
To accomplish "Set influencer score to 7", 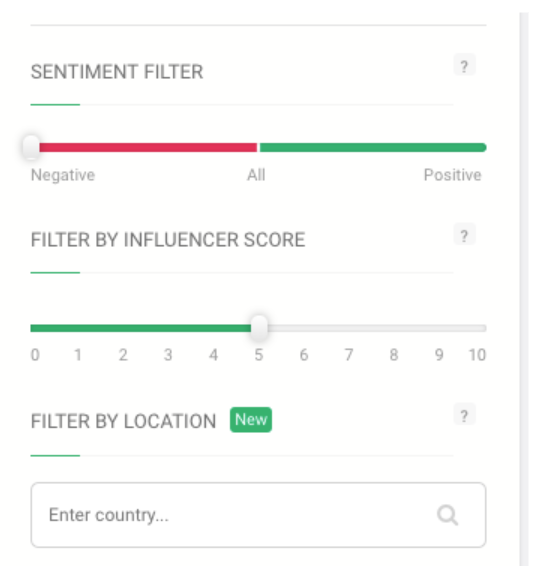I will pyautogui.click(x=349, y=355).
